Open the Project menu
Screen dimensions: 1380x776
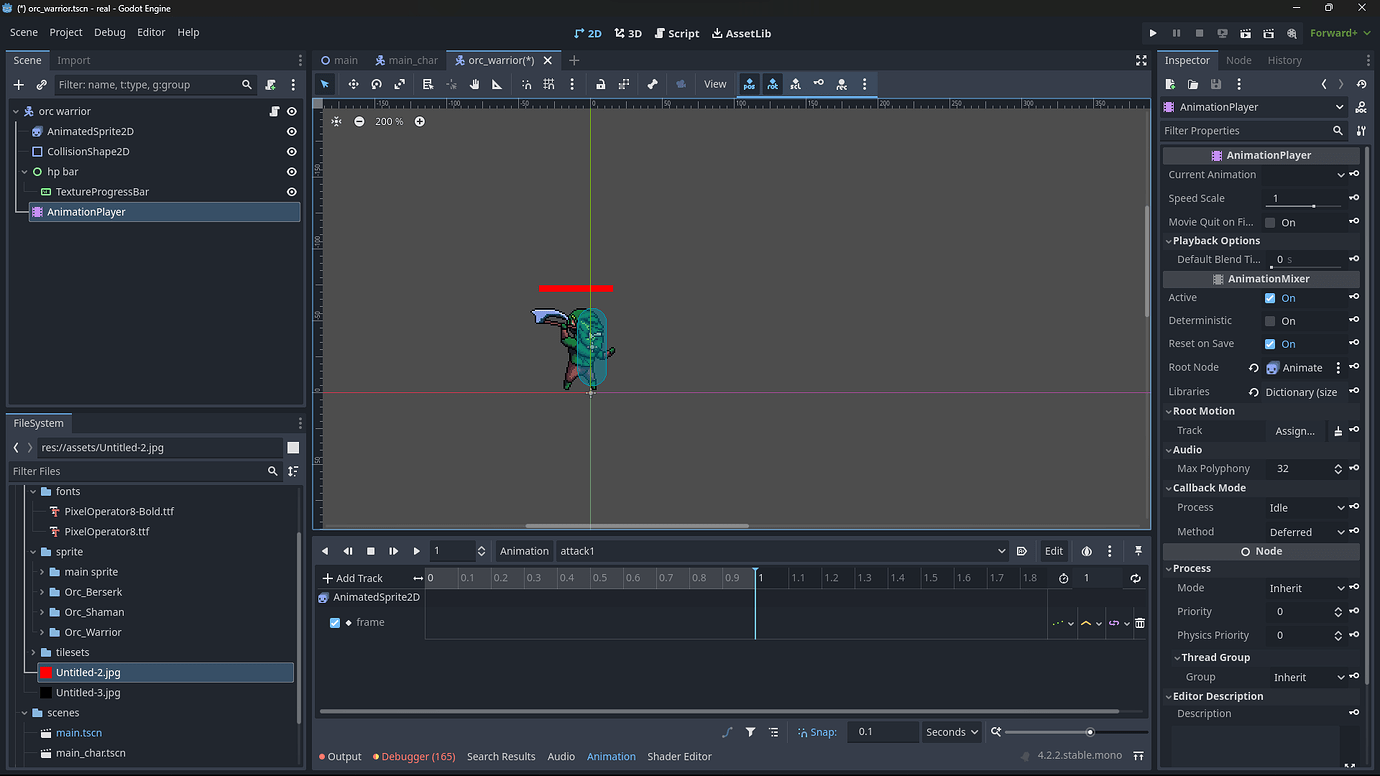tap(65, 32)
